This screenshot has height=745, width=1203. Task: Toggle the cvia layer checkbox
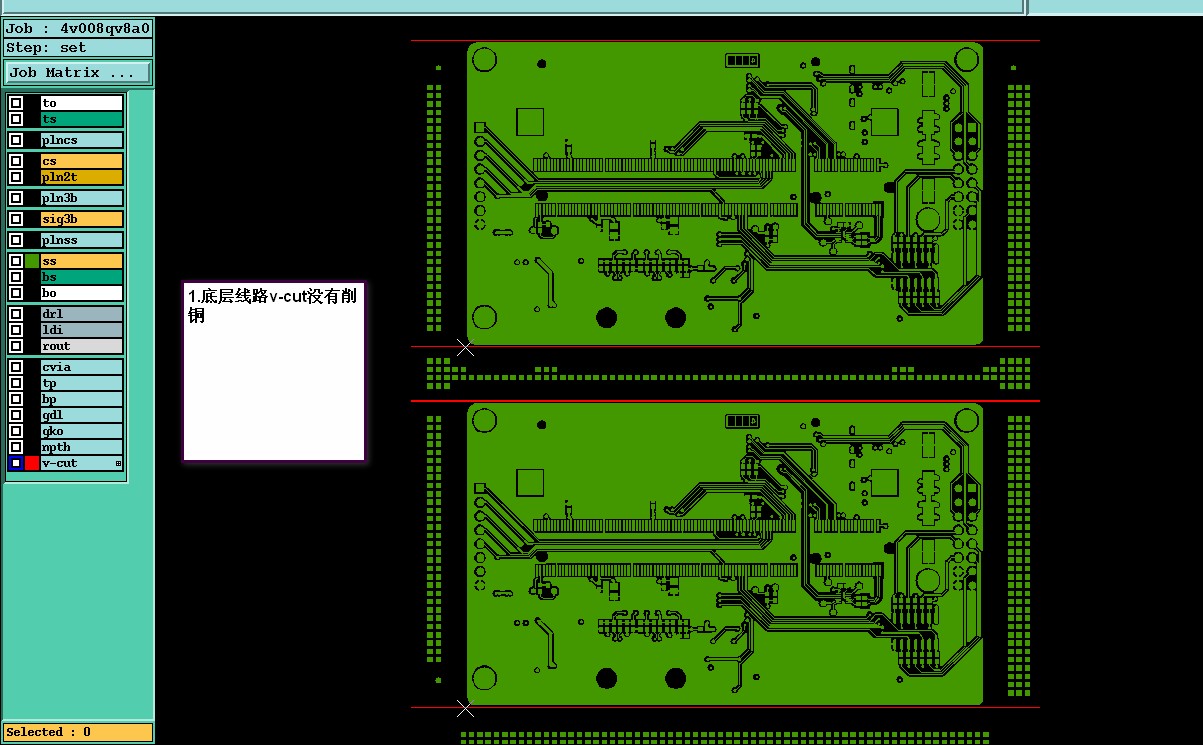click(16, 367)
